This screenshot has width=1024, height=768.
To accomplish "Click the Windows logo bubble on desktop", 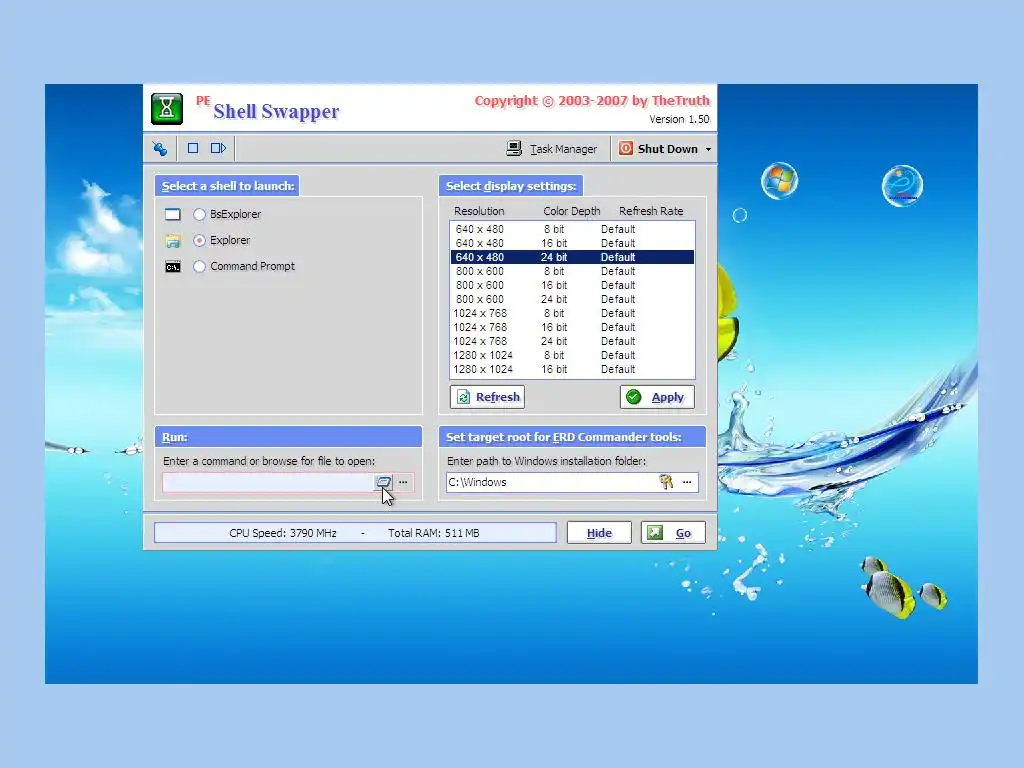I will click(x=779, y=180).
